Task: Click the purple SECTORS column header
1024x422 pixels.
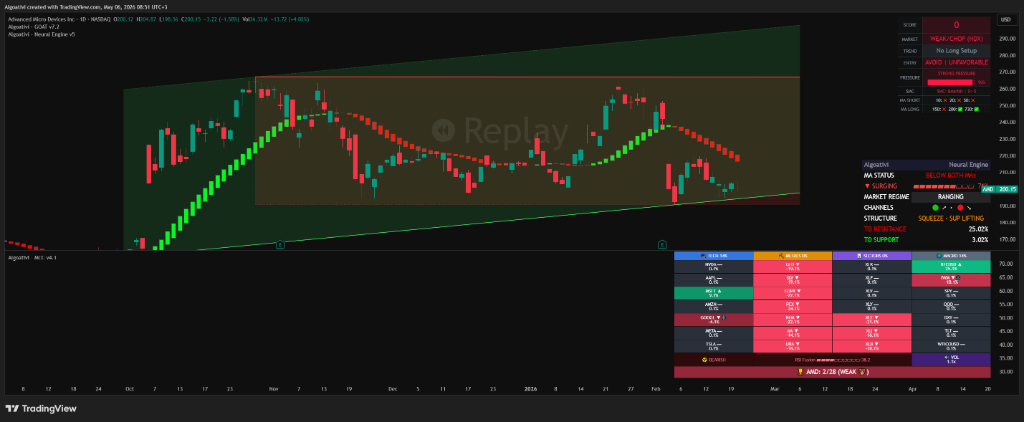Action: coord(872,256)
